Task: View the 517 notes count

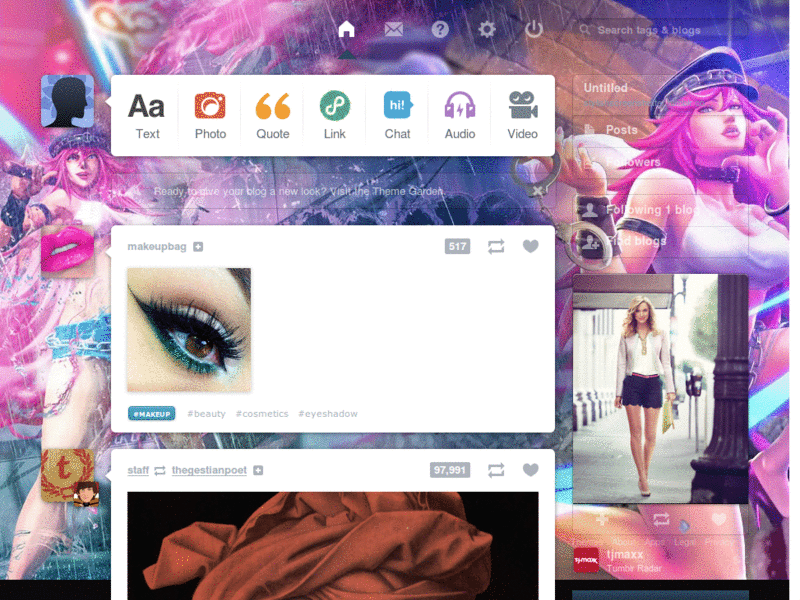Action: click(x=457, y=246)
